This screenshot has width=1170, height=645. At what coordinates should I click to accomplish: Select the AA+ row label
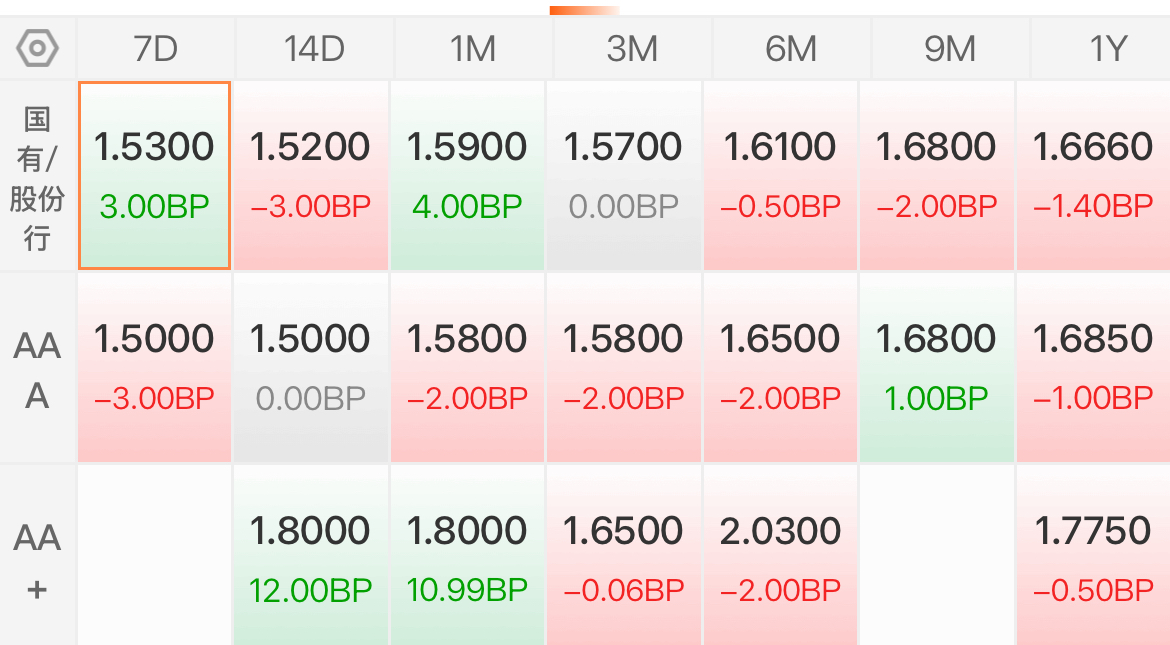coord(37,561)
